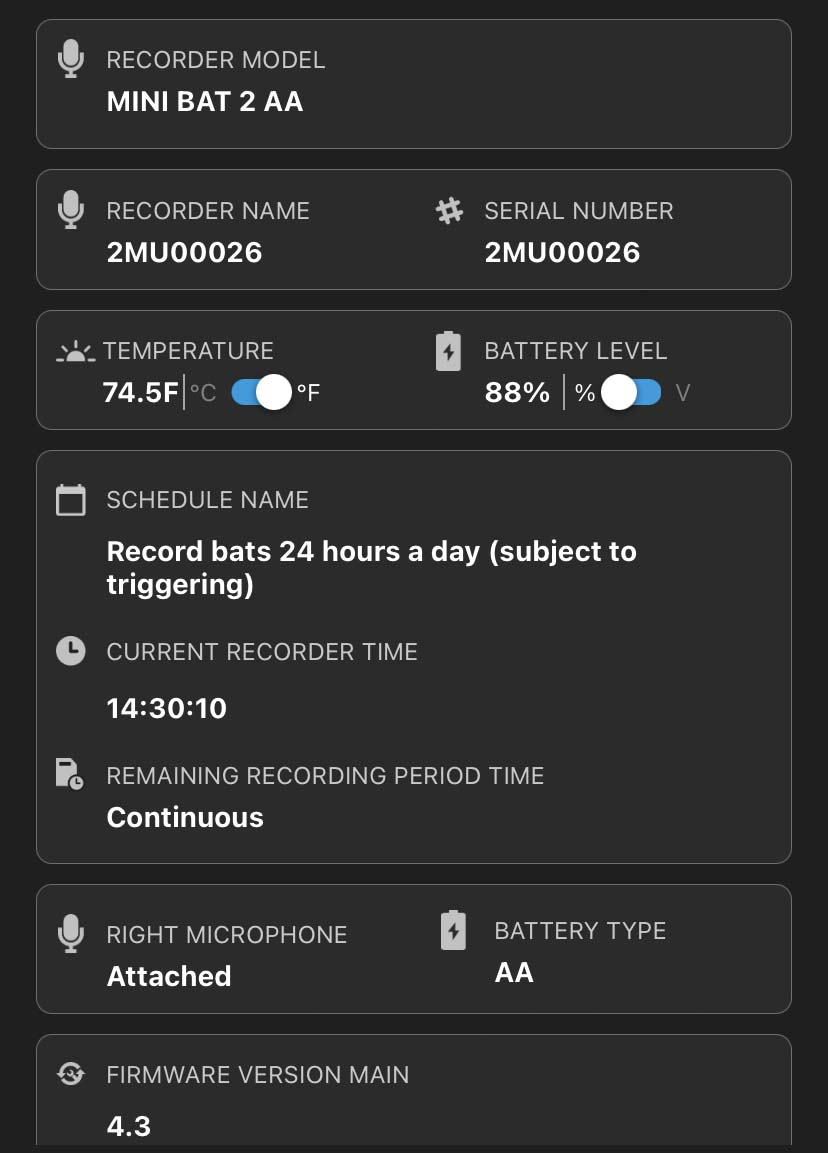Click the current recorder time 14:30:10
This screenshot has width=828, height=1153.
pos(167,709)
